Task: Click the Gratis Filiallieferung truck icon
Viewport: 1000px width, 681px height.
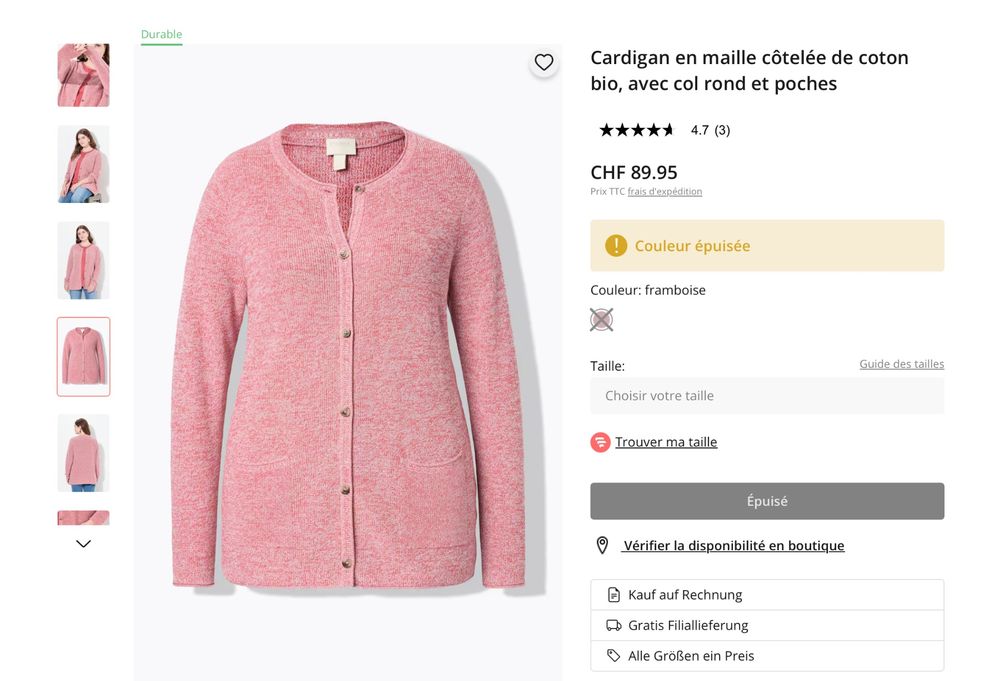Action: tap(614, 625)
